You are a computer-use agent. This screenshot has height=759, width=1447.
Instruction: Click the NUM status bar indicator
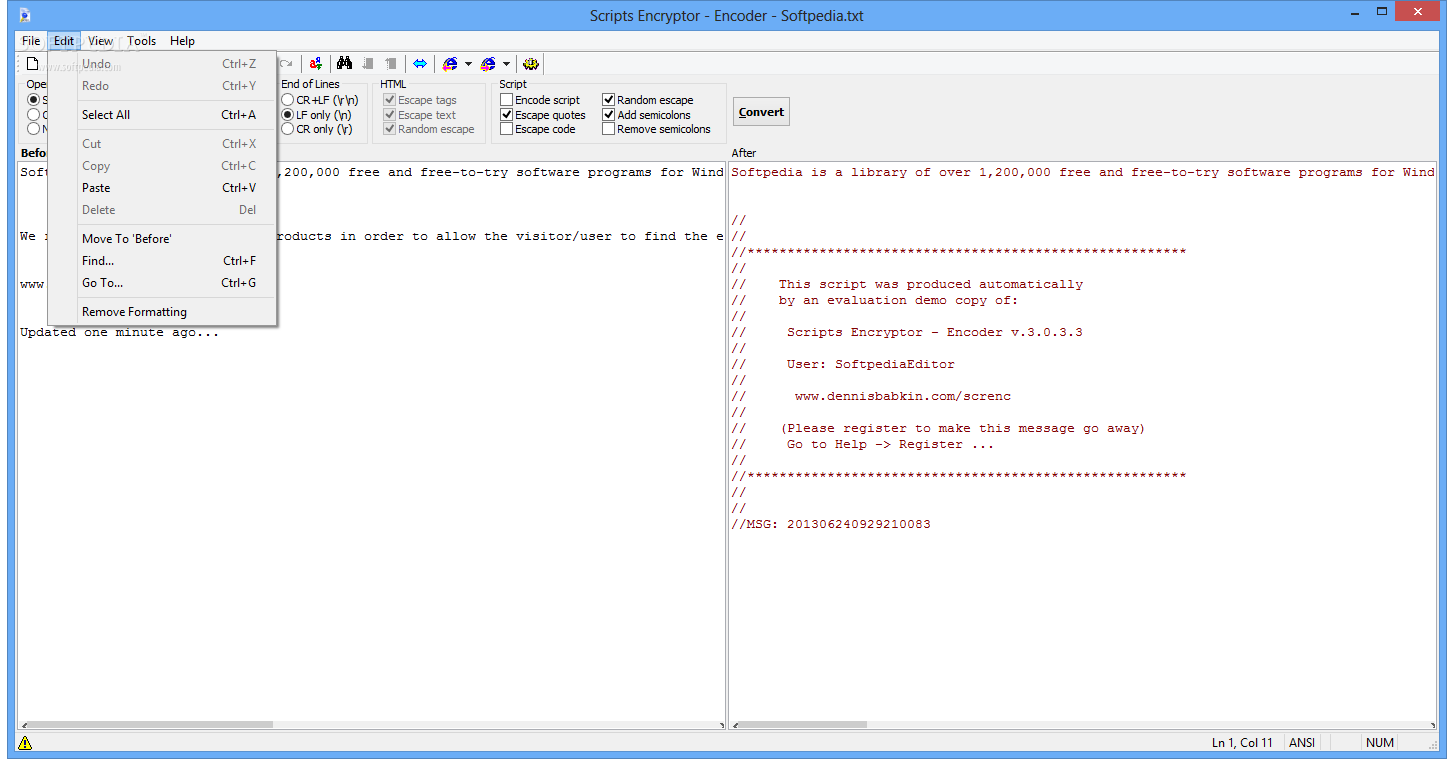click(x=1380, y=743)
